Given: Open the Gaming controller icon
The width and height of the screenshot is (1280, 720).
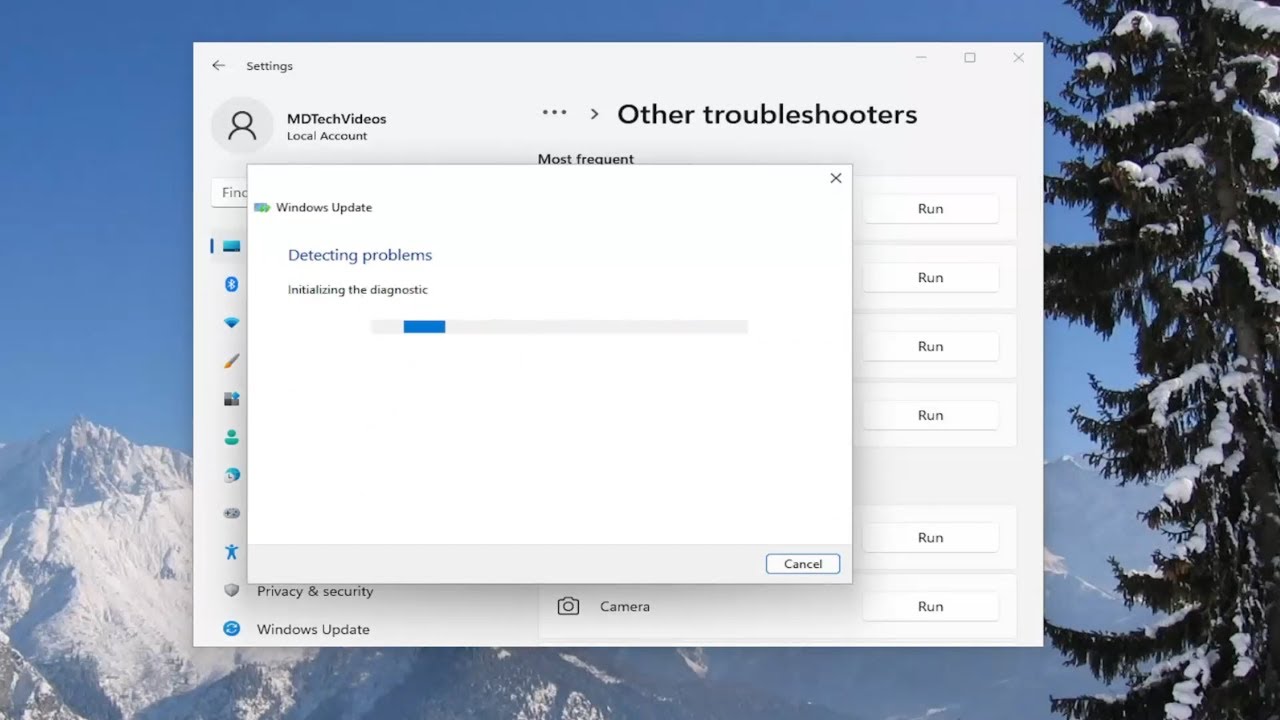Looking at the screenshot, I should [232, 513].
